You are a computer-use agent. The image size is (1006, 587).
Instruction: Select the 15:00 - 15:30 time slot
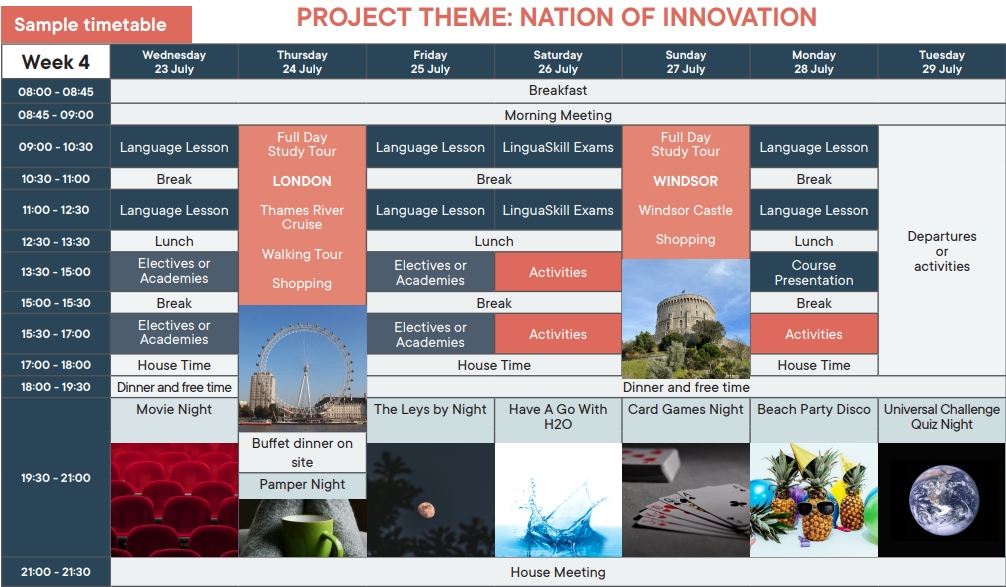coord(56,302)
